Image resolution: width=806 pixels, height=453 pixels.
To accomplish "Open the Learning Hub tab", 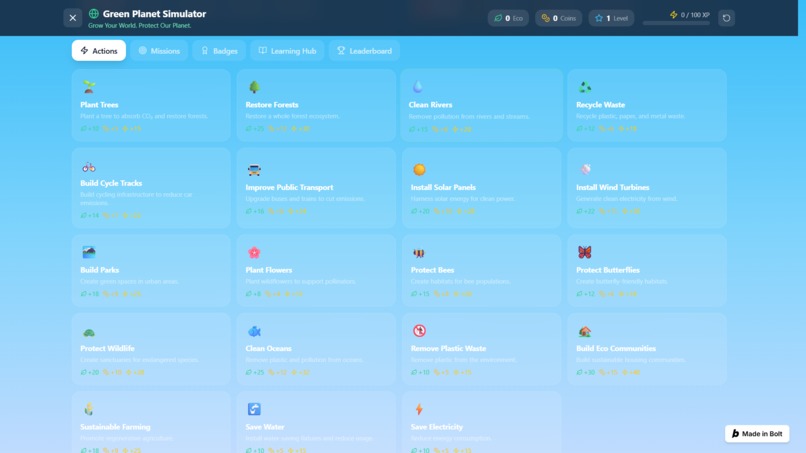I will point(287,50).
